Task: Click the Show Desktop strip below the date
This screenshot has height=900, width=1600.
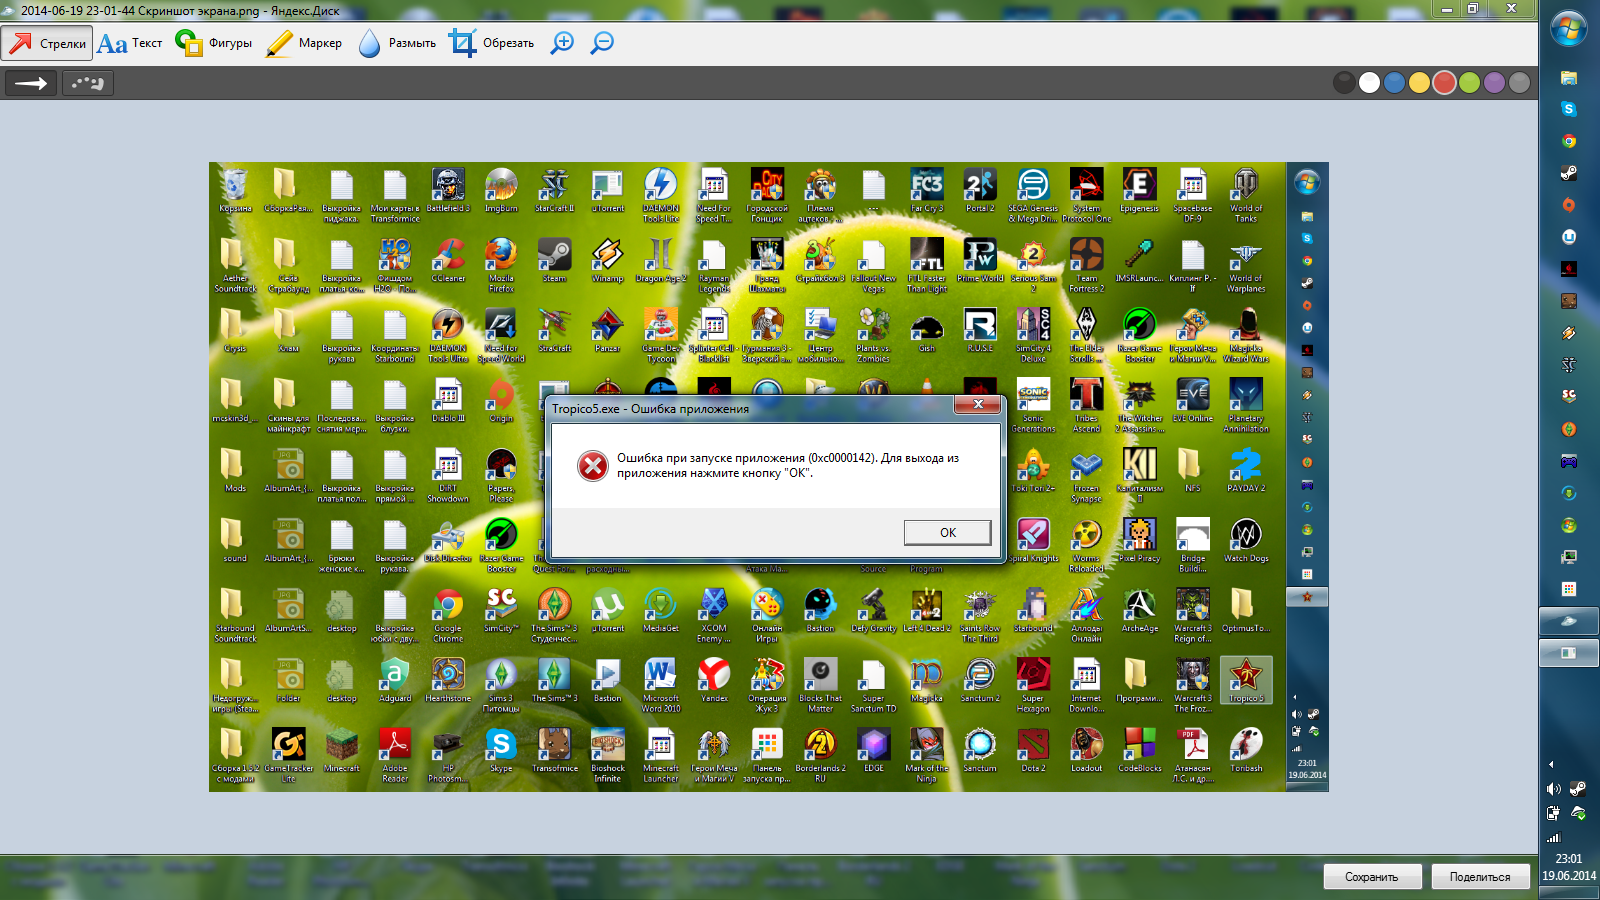Action: (1569, 893)
